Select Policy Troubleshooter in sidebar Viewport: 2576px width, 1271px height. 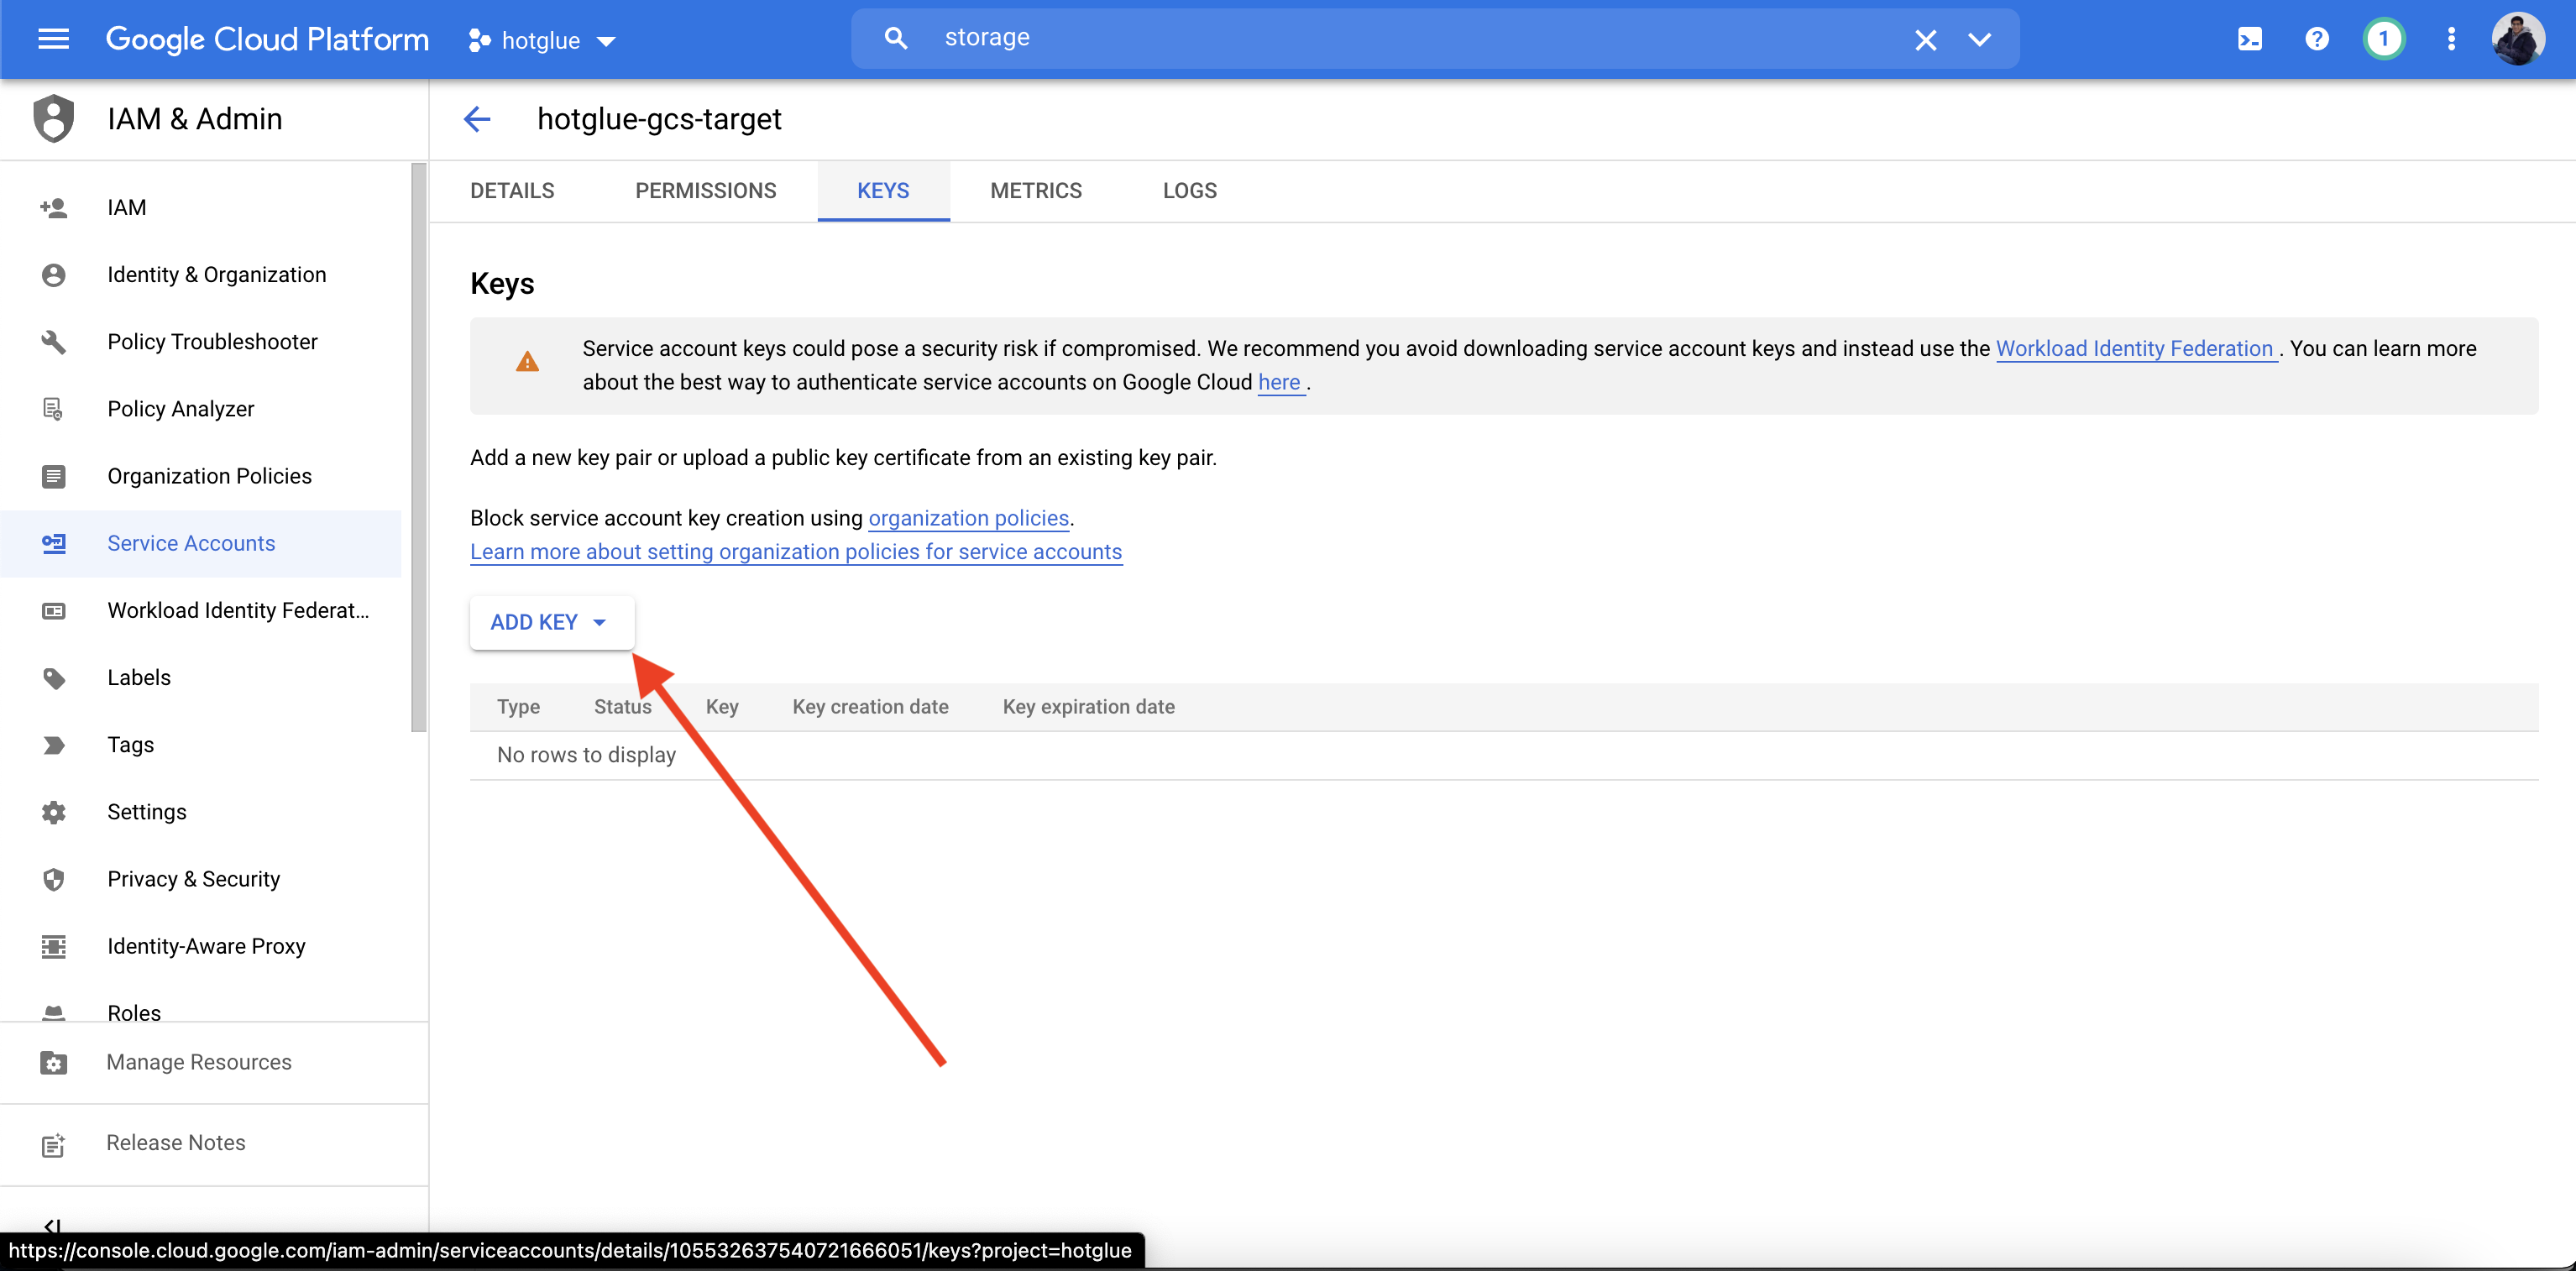point(212,341)
